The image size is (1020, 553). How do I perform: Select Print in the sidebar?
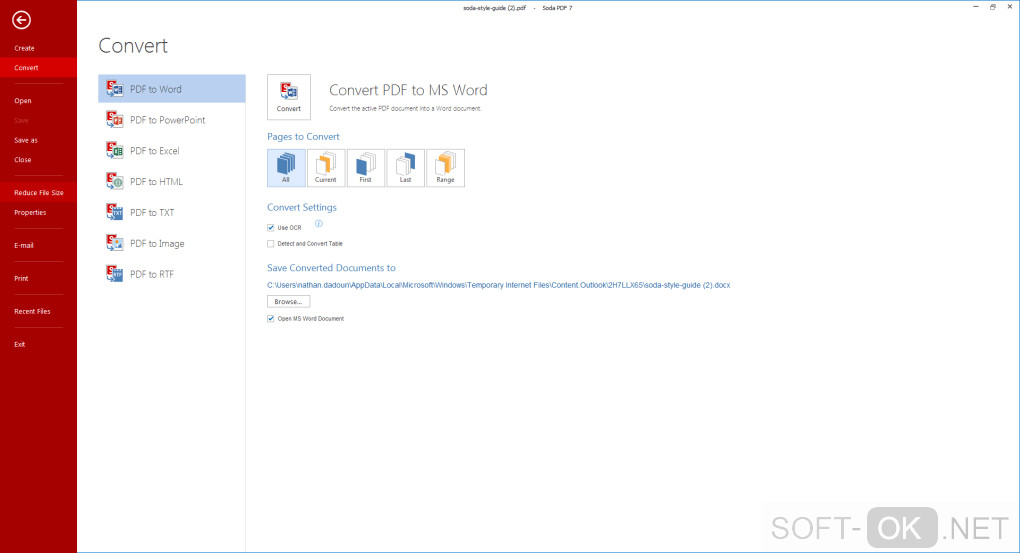(21, 278)
